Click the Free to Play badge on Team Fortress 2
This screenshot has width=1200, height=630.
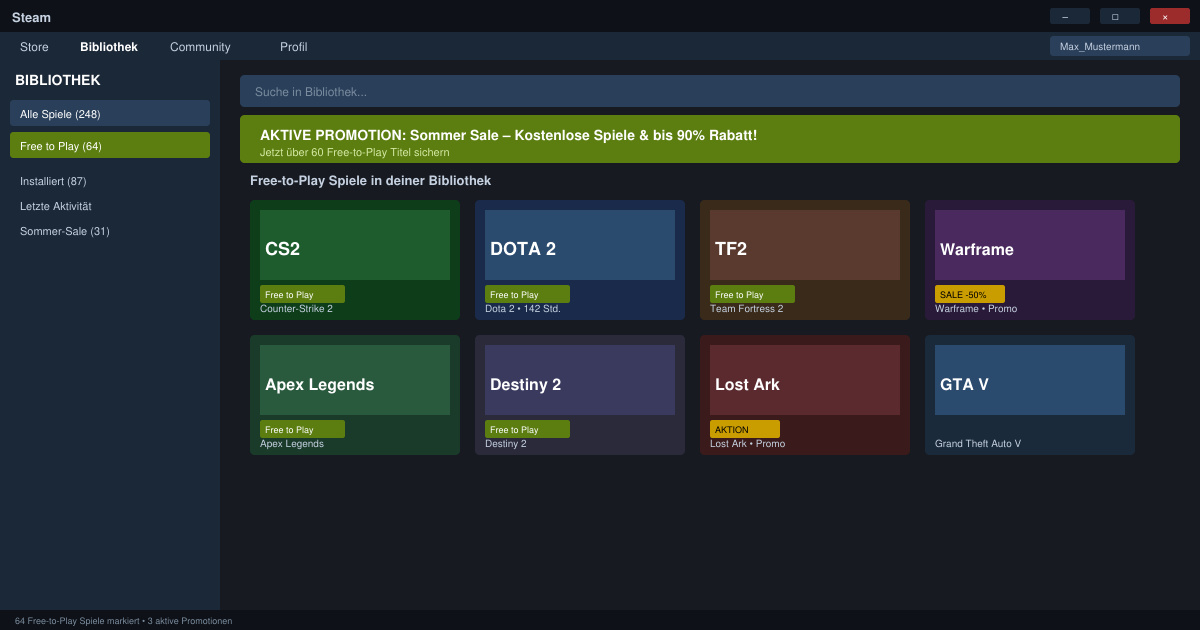click(x=752, y=294)
